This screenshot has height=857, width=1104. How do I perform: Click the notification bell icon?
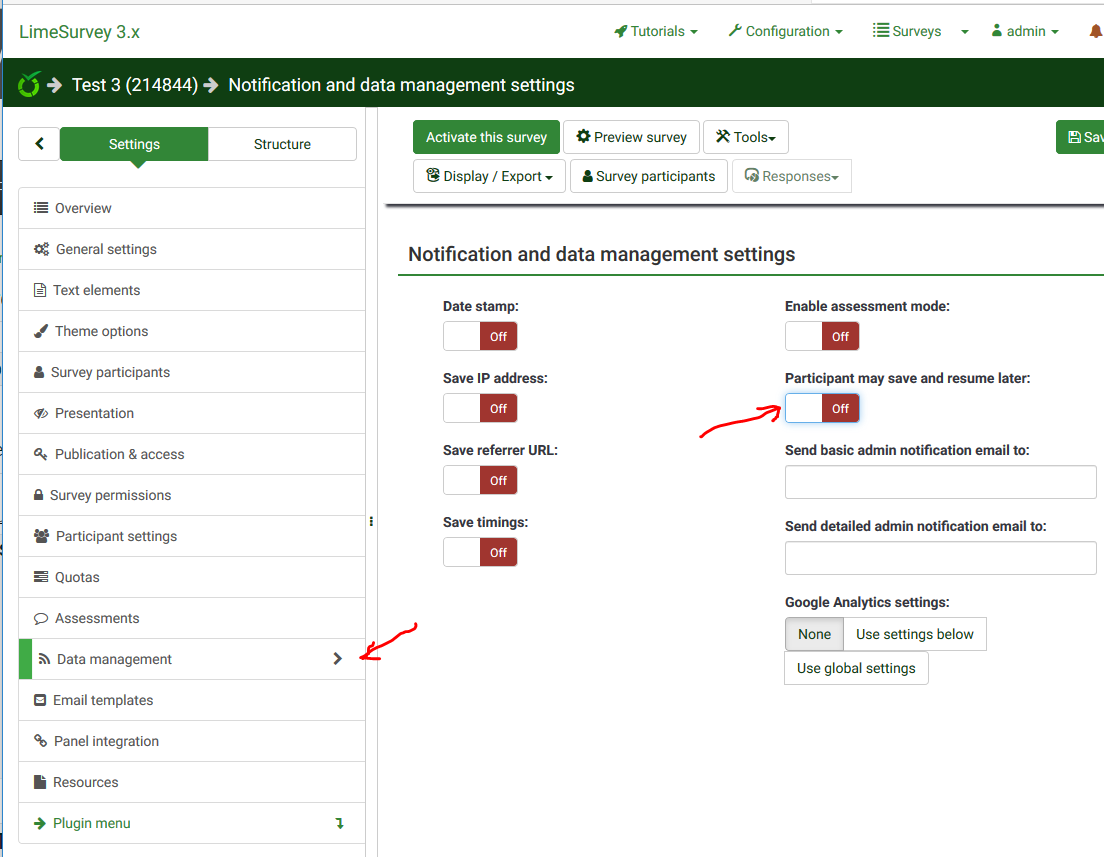pyautogui.click(x=1094, y=31)
